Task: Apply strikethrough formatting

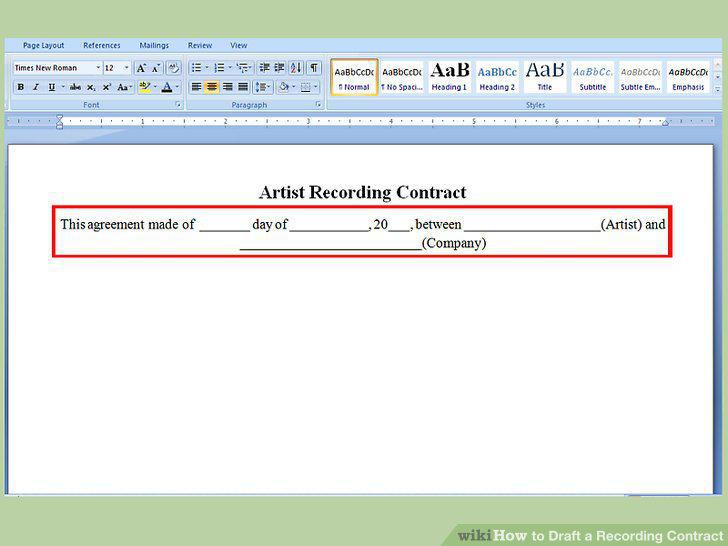Action: tap(75, 87)
